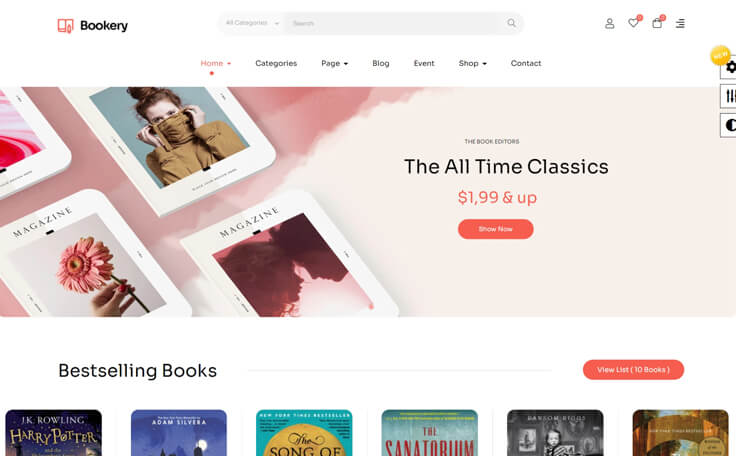Click the search magnifier icon

point(511,23)
